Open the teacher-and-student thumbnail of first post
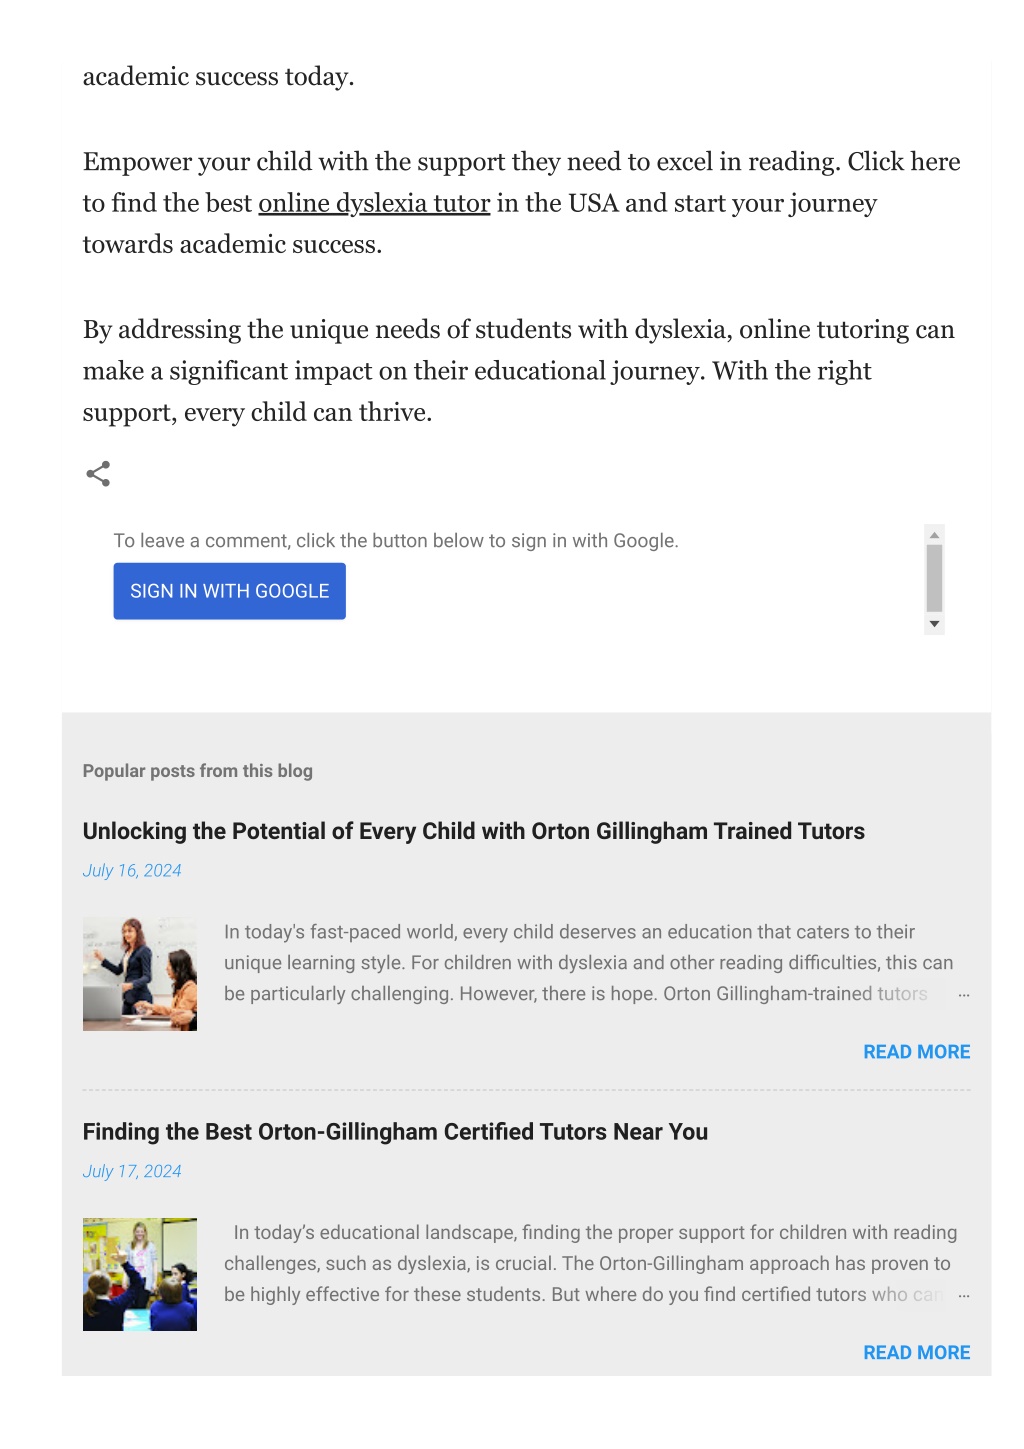This screenshot has width=1024, height=1449. [140, 974]
